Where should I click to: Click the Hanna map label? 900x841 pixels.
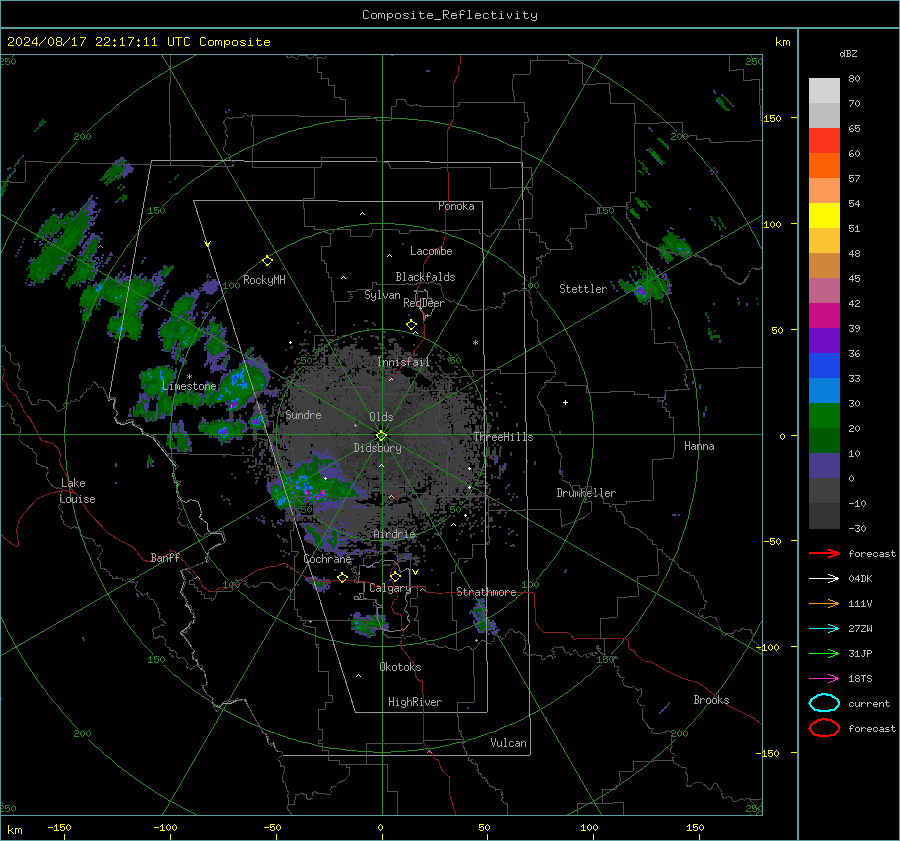coord(699,446)
